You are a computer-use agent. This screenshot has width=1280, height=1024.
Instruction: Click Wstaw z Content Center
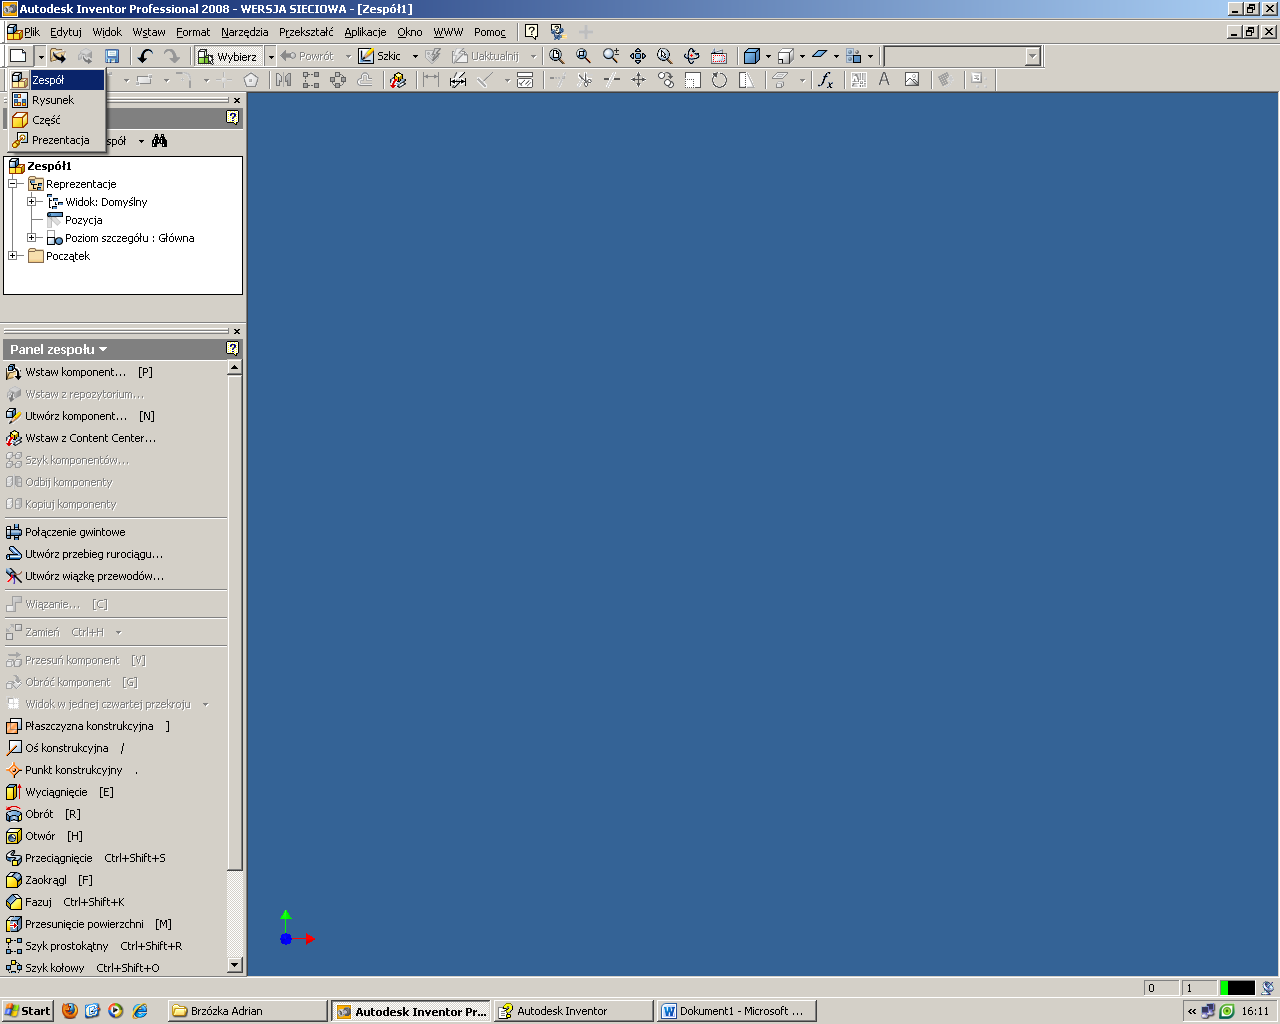tap(81, 438)
